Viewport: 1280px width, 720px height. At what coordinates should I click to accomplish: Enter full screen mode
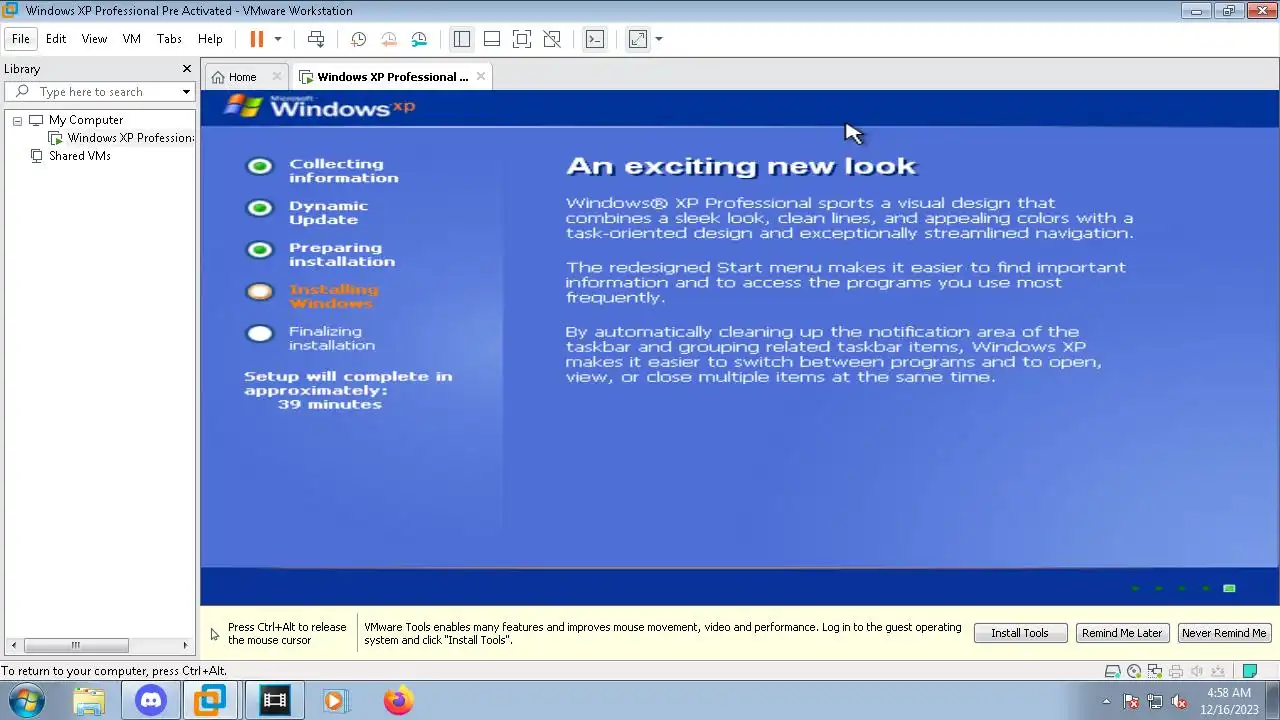[x=521, y=39]
